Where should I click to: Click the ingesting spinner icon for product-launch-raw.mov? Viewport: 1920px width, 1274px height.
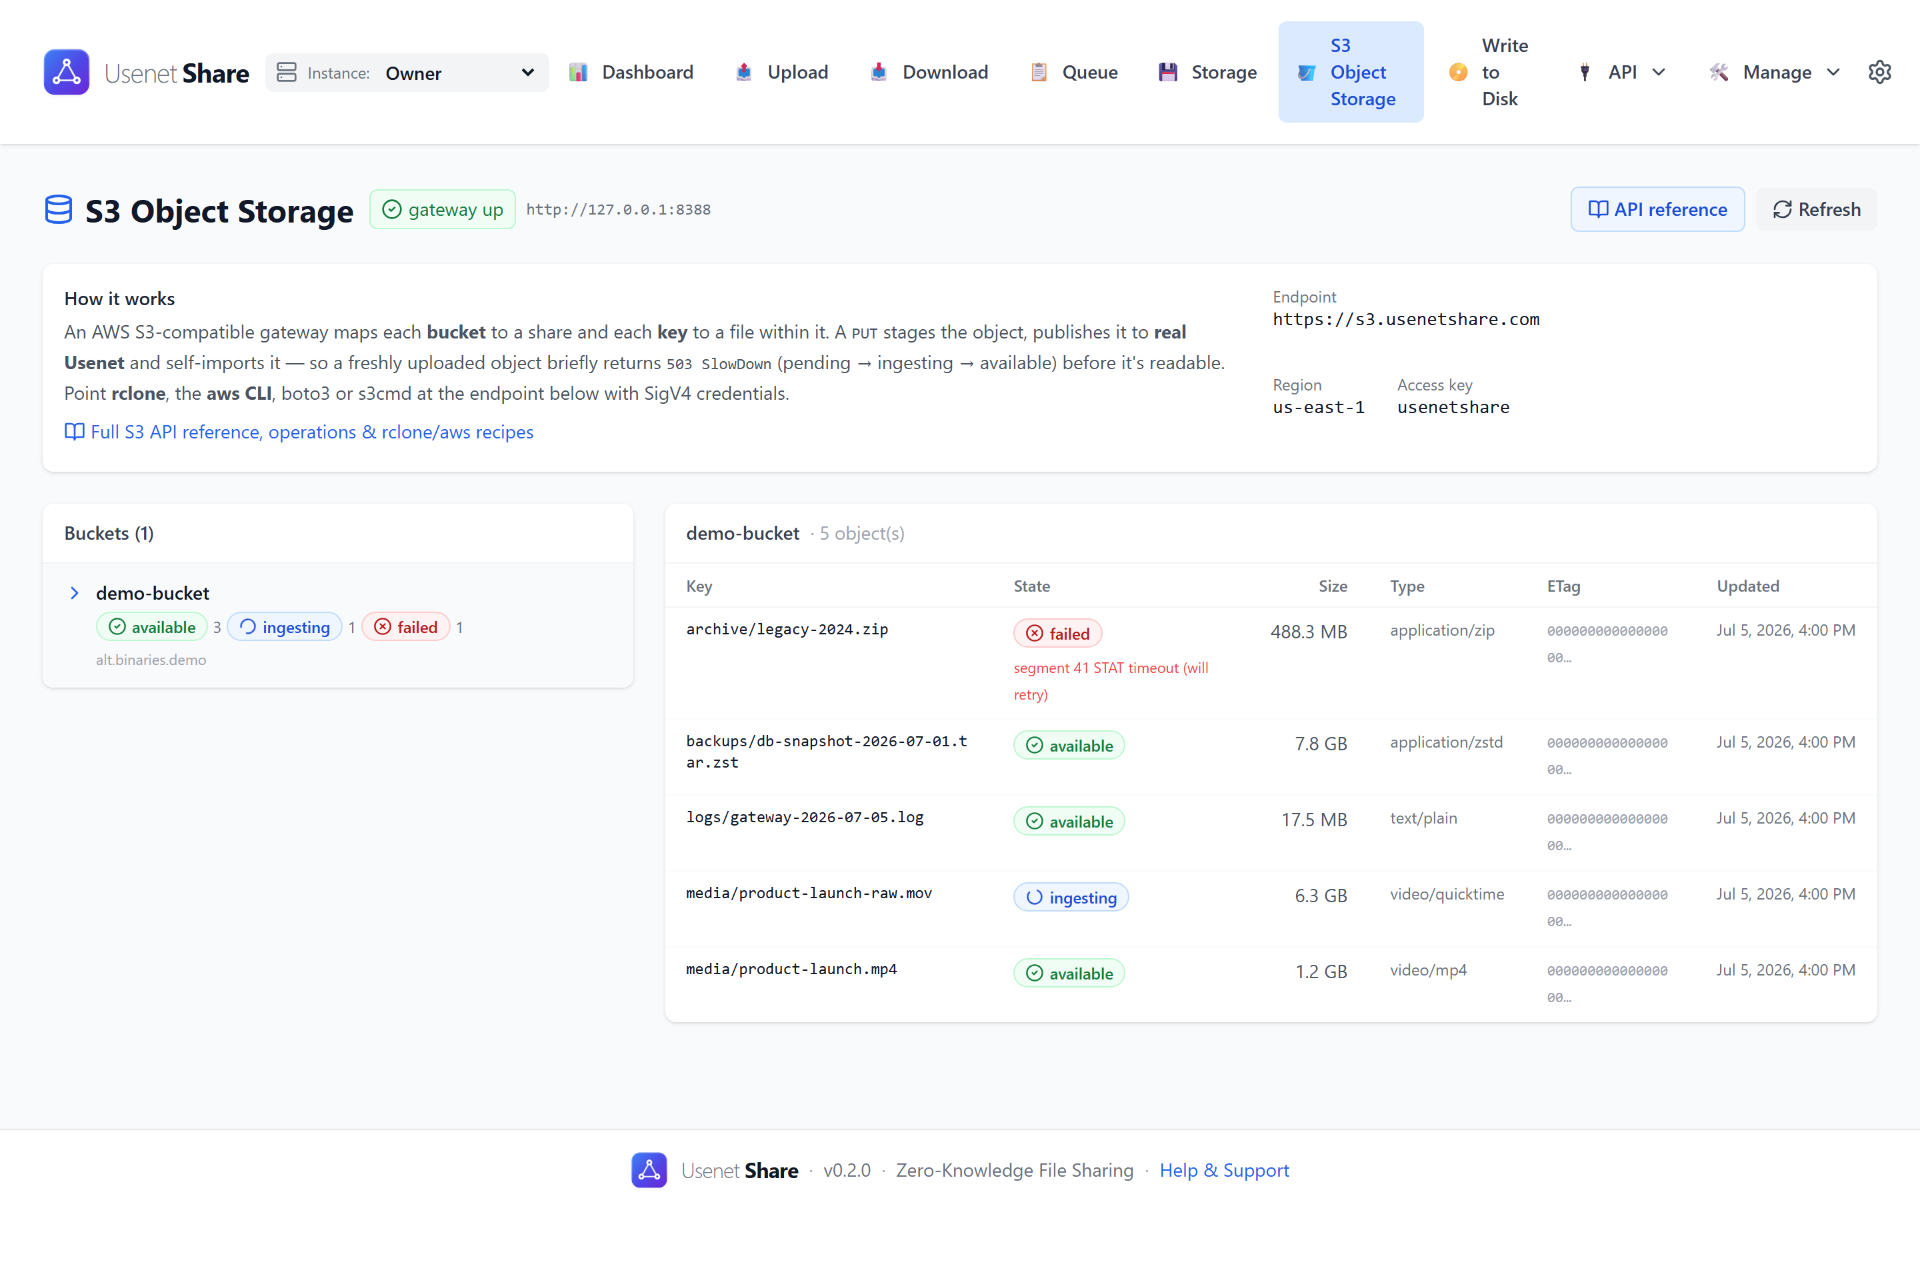pyautogui.click(x=1035, y=897)
